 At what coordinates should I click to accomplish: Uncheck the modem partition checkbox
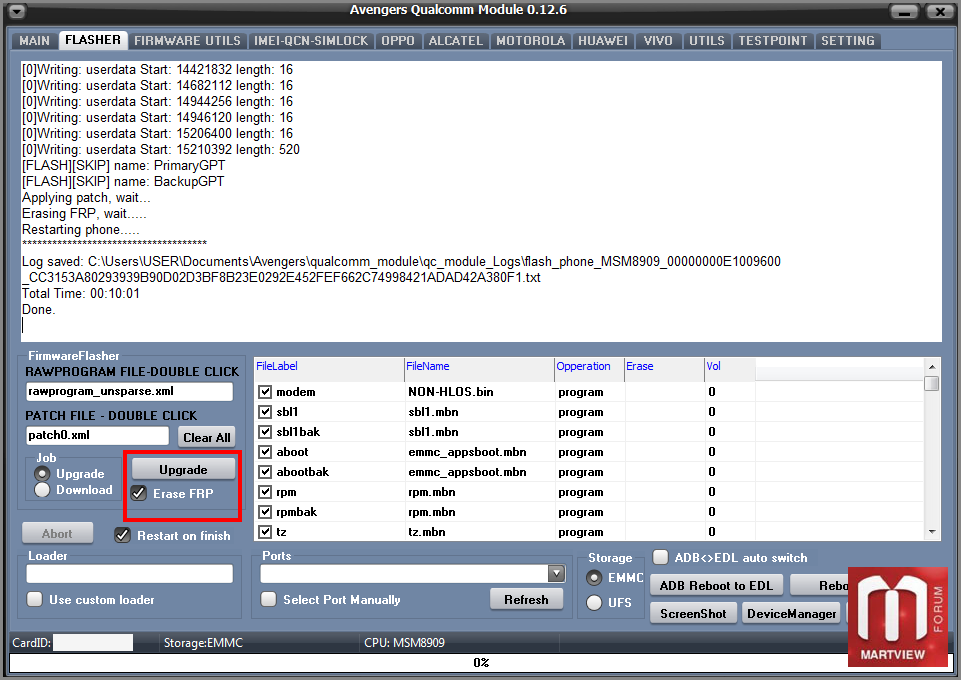(265, 391)
